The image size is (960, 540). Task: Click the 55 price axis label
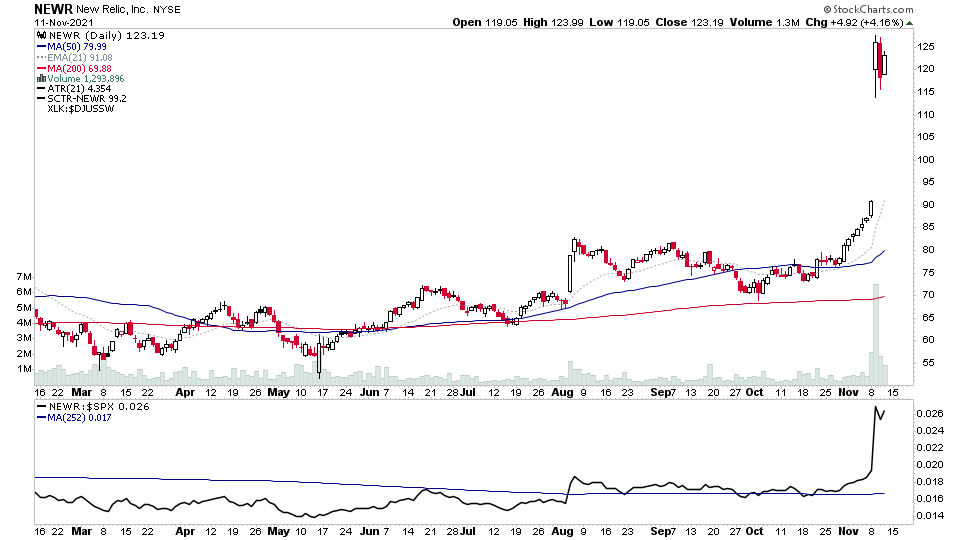point(928,362)
